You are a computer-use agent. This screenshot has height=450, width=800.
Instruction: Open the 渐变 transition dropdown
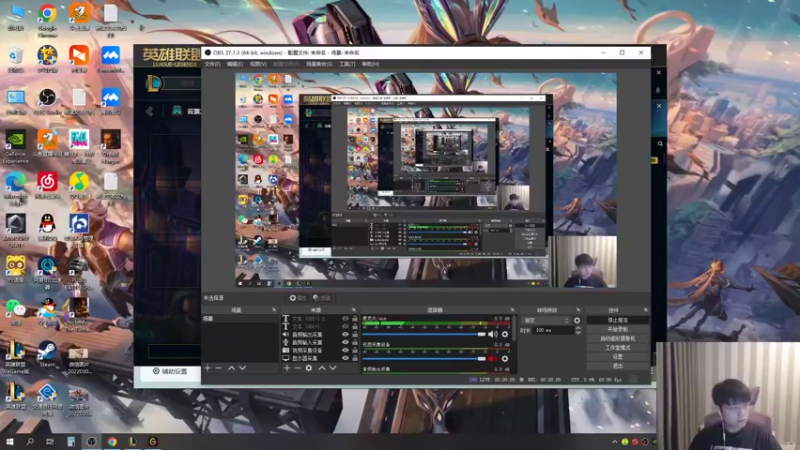click(x=545, y=320)
